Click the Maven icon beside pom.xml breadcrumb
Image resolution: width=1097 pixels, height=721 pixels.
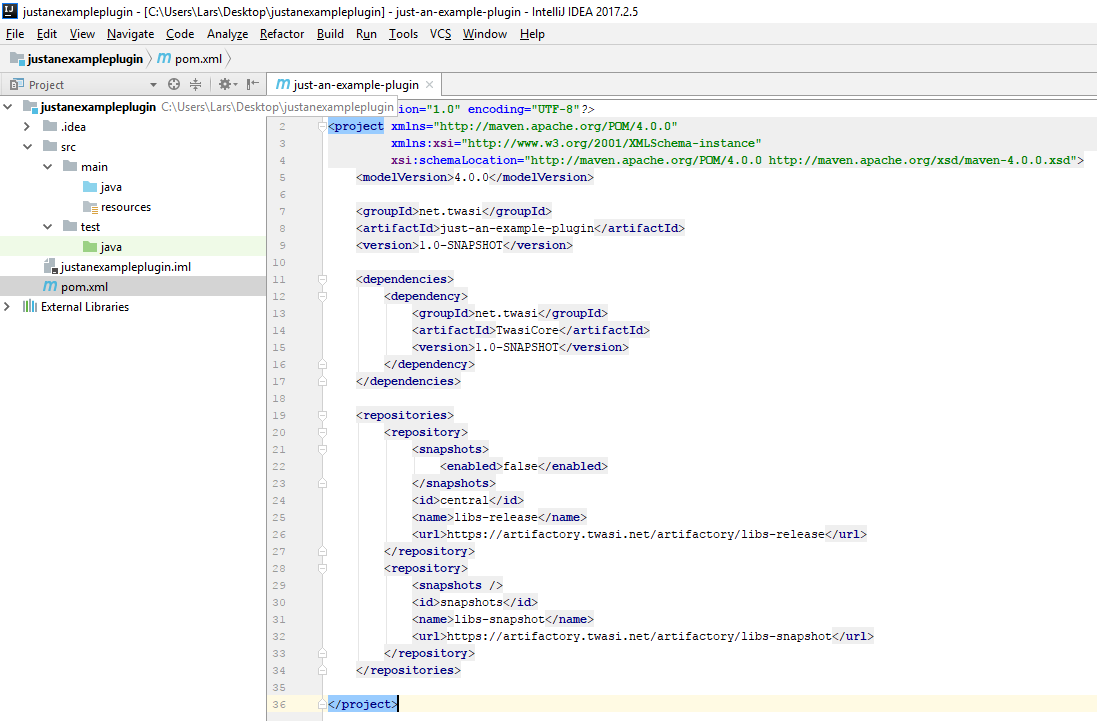(x=164, y=59)
